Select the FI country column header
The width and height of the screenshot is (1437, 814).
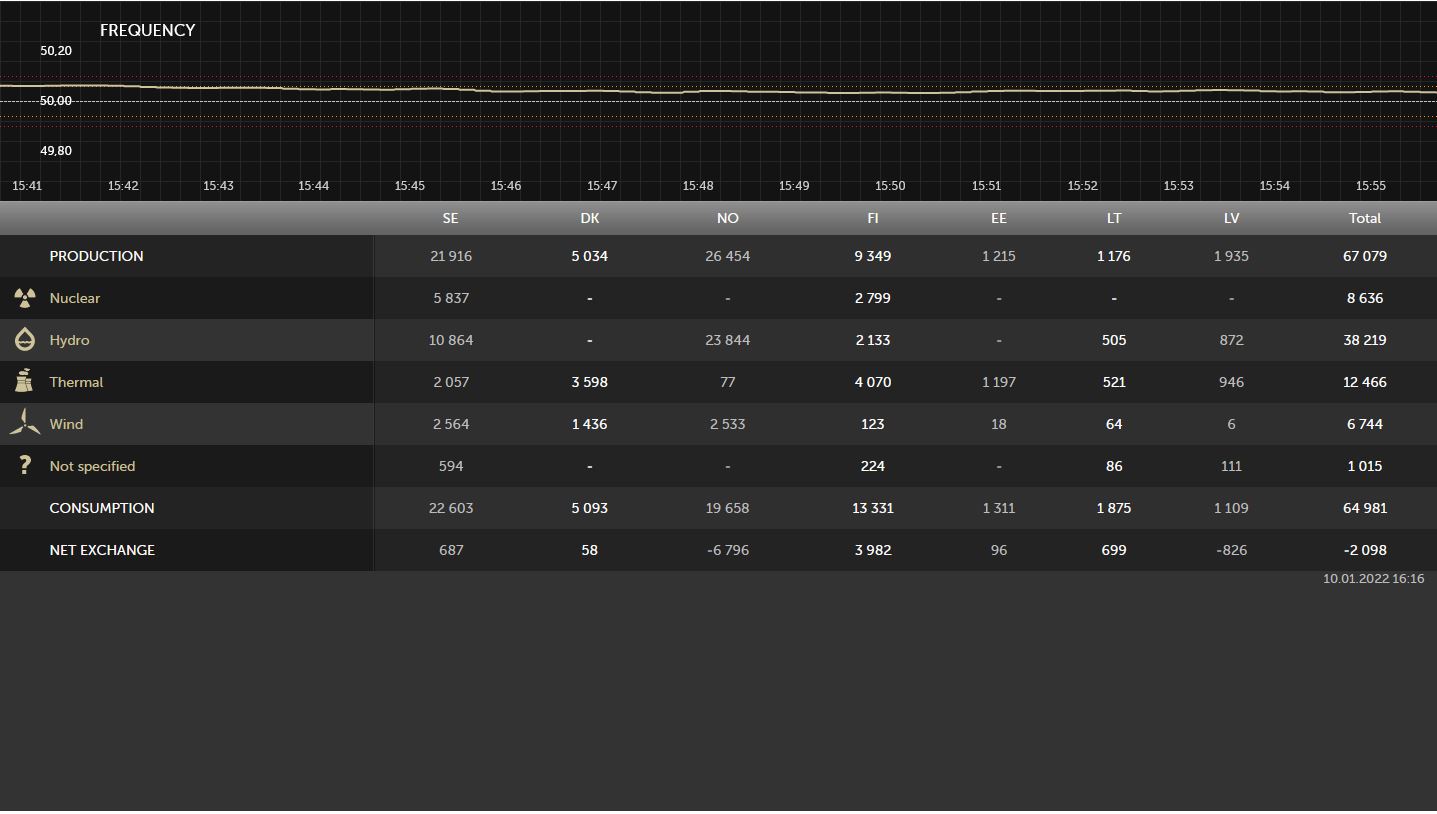(872, 218)
